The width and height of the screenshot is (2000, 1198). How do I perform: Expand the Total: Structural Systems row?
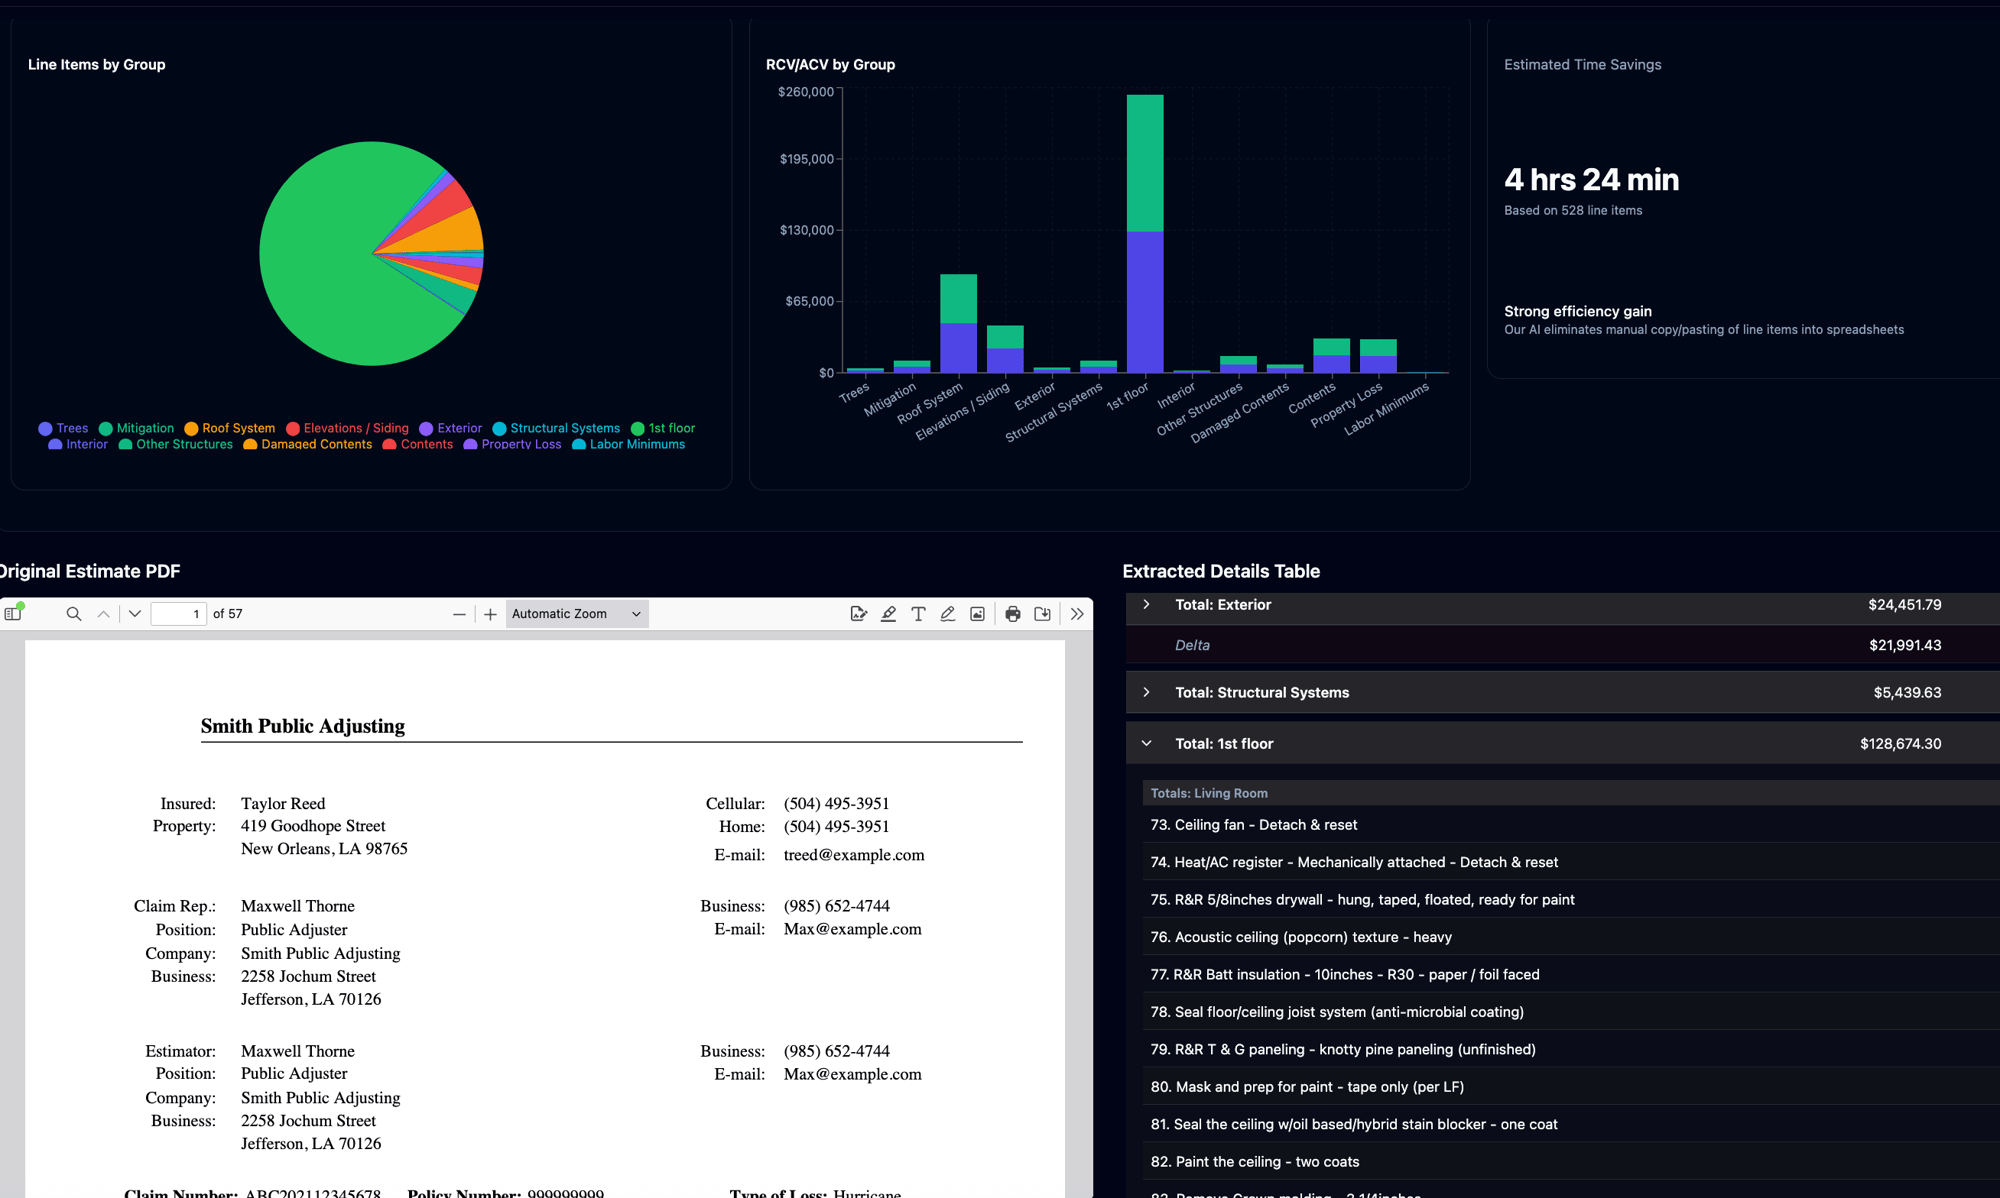tap(1146, 692)
